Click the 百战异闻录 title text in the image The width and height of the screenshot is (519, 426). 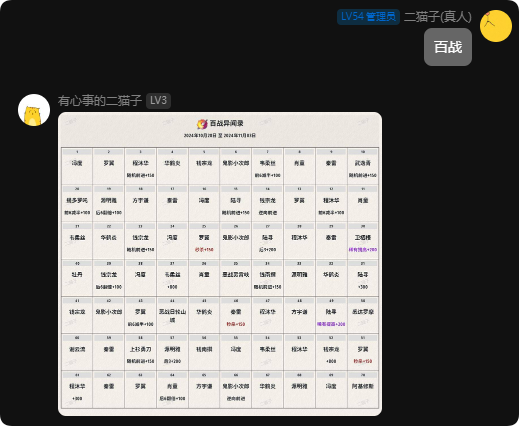point(227,123)
